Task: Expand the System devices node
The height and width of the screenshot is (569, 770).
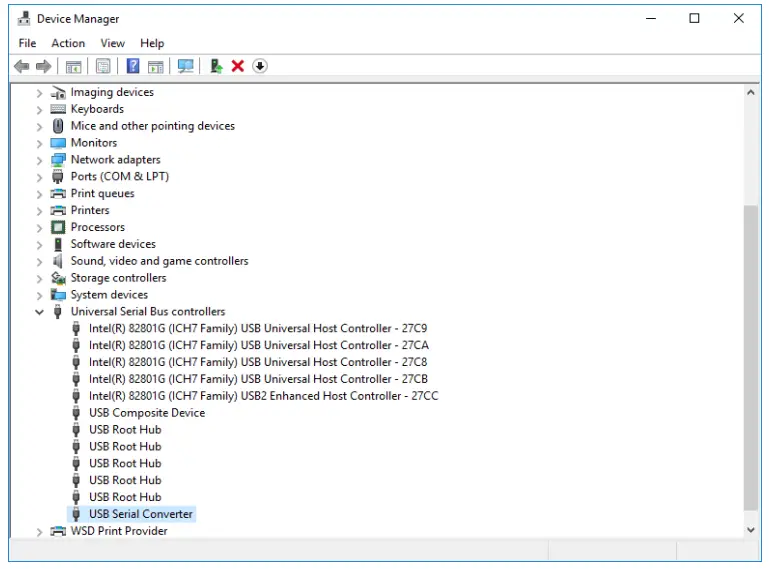Action: pyautogui.click(x=39, y=295)
